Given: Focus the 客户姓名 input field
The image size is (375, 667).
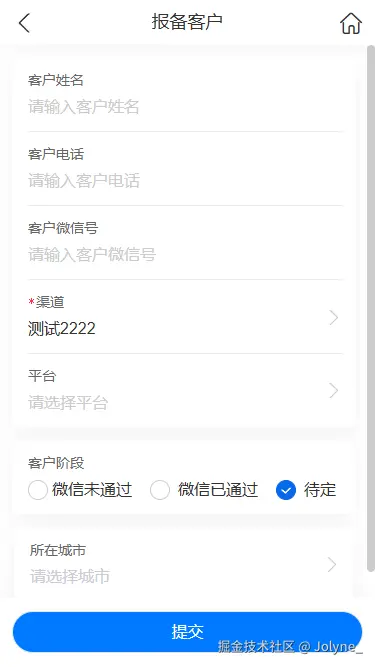Looking at the screenshot, I should pos(185,107).
